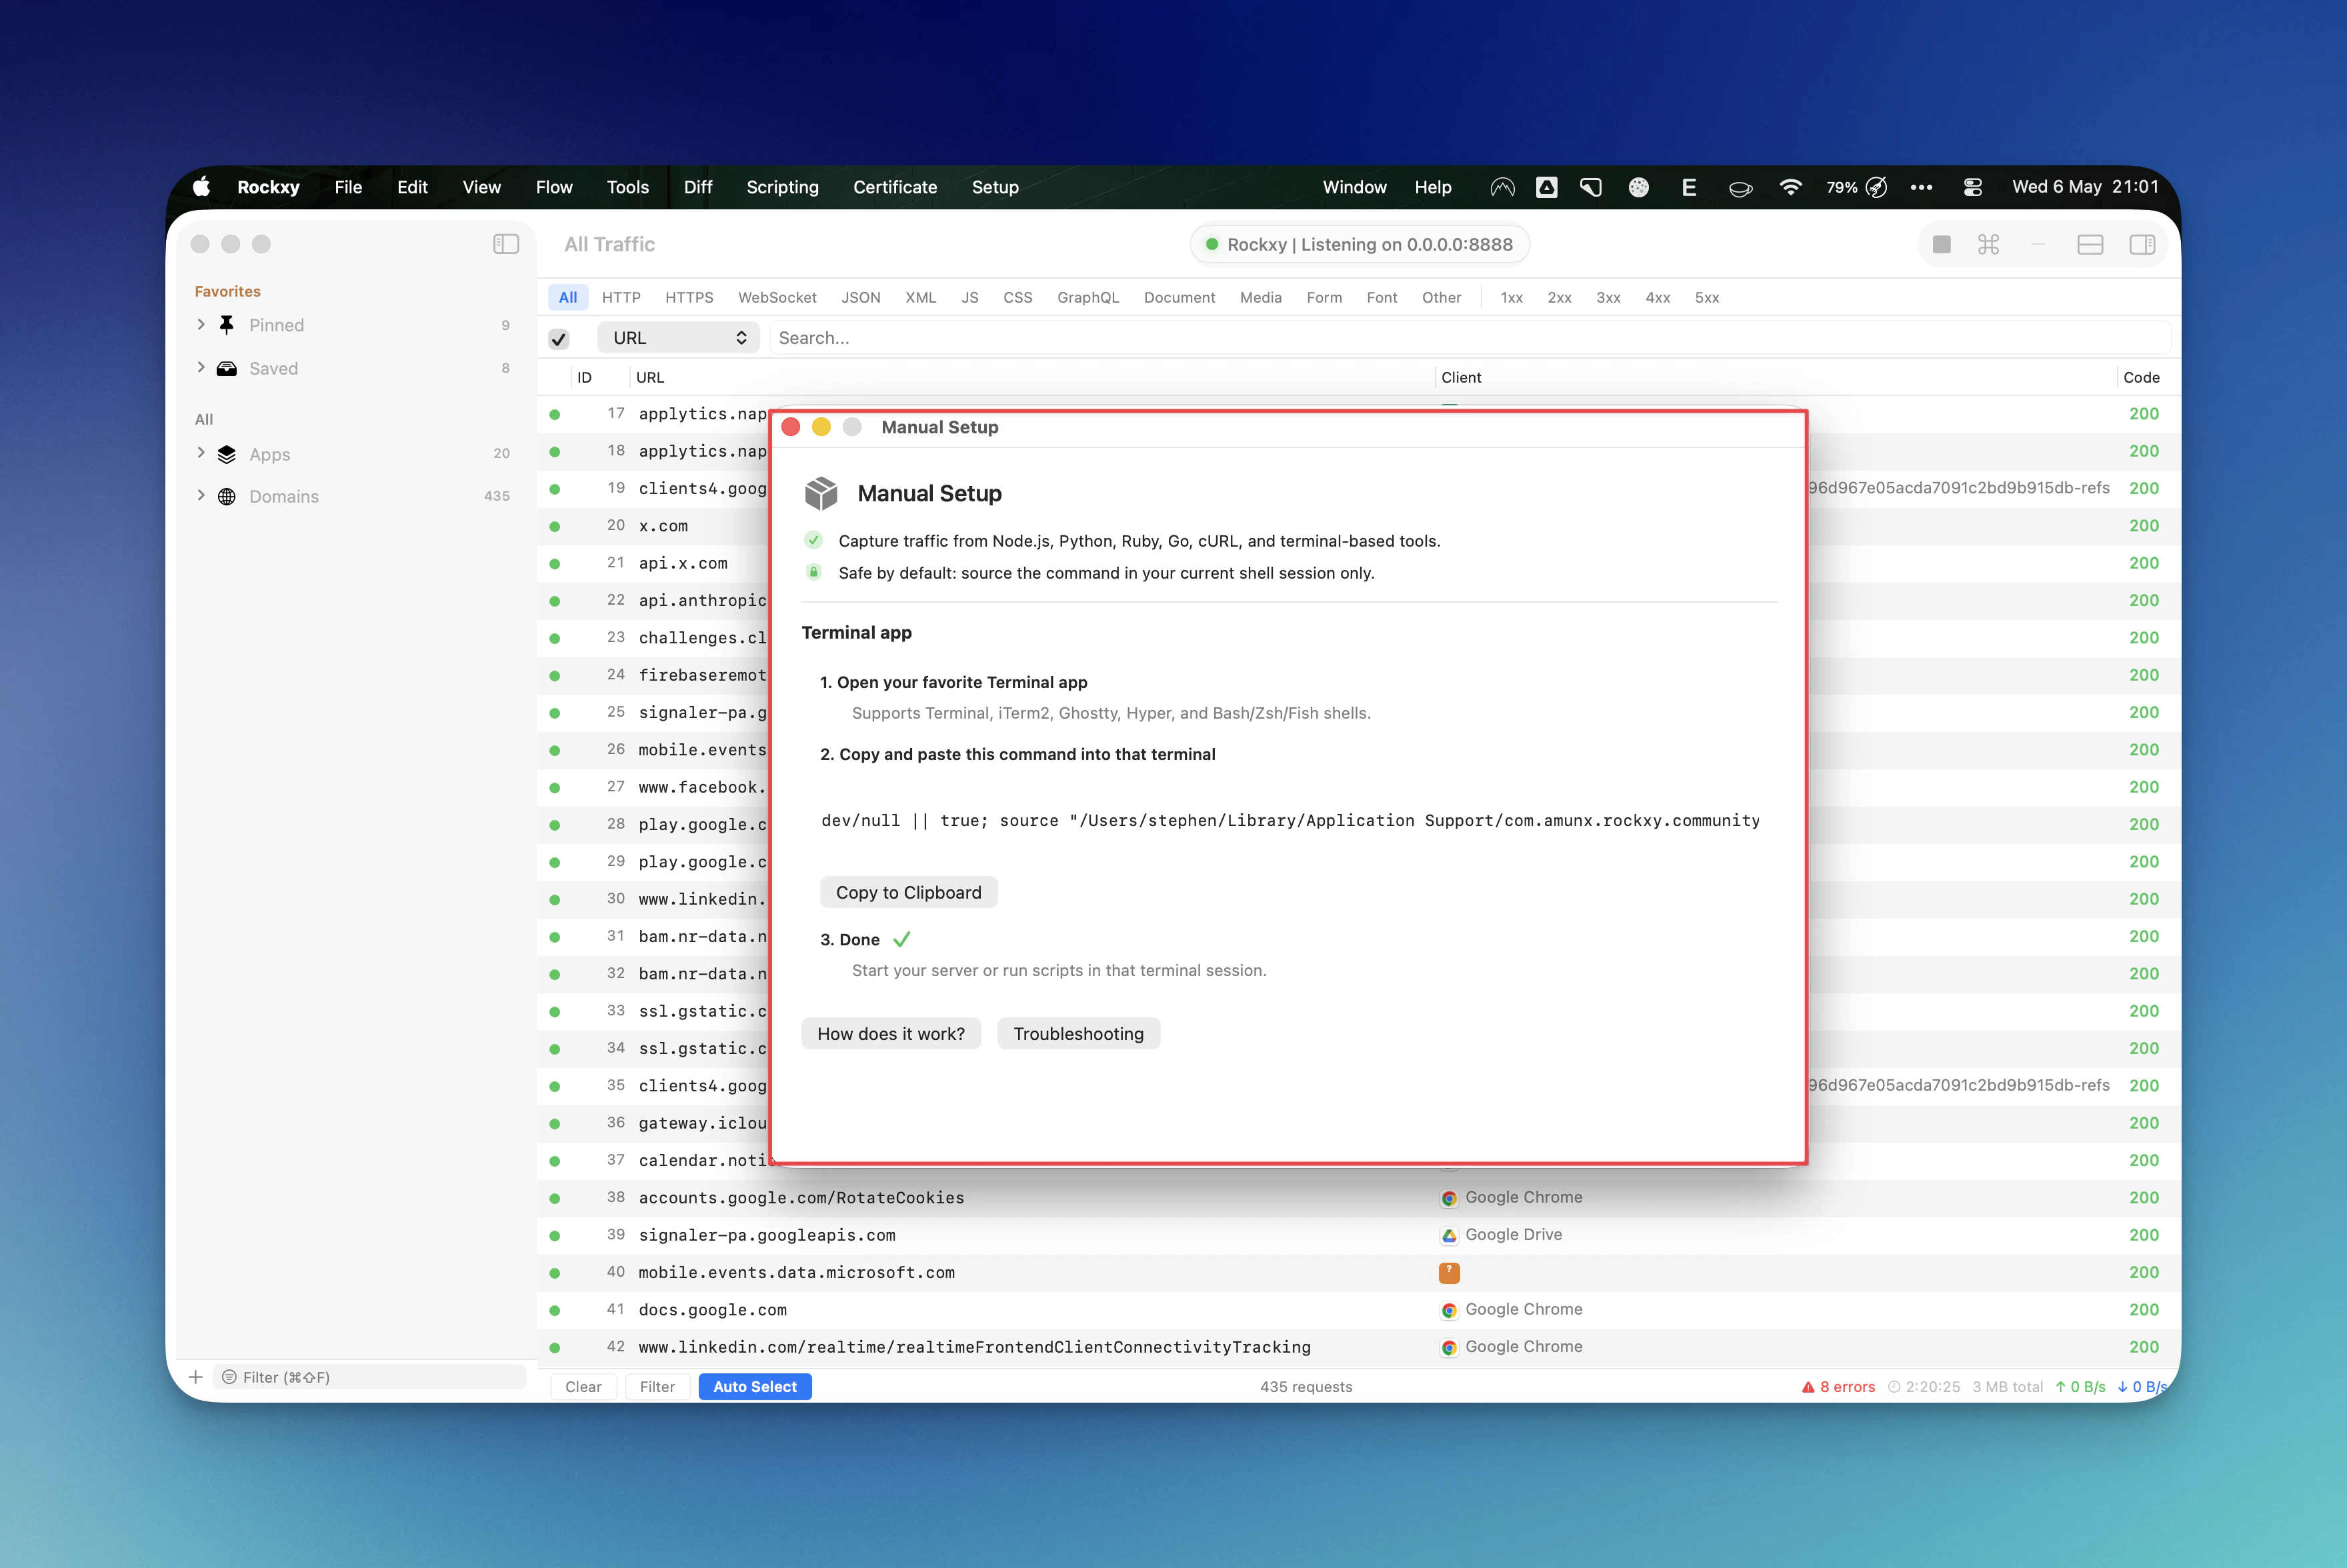Expand the Domains group
Viewport: 2347px width, 1568px height.
[x=201, y=495]
